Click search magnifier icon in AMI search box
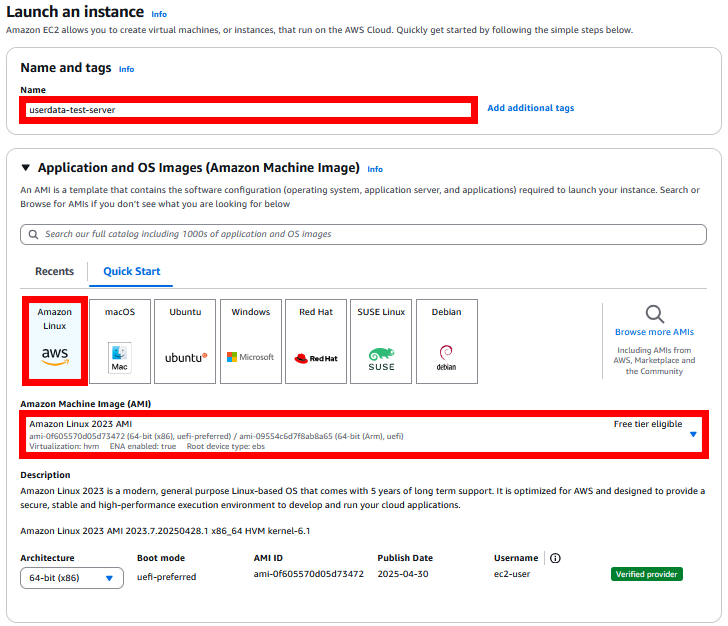This screenshot has height=626, width=728. [x=33, y=234]
